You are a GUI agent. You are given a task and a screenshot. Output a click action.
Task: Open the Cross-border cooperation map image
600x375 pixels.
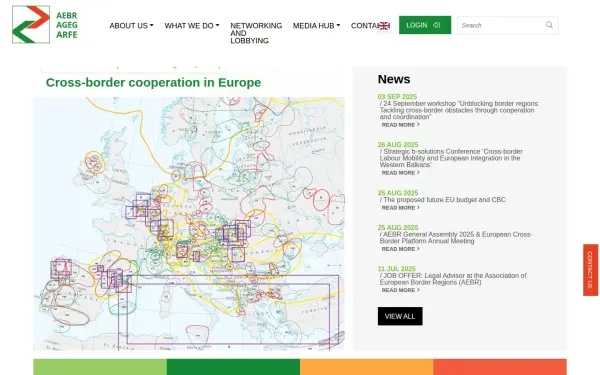click(189, 223)
